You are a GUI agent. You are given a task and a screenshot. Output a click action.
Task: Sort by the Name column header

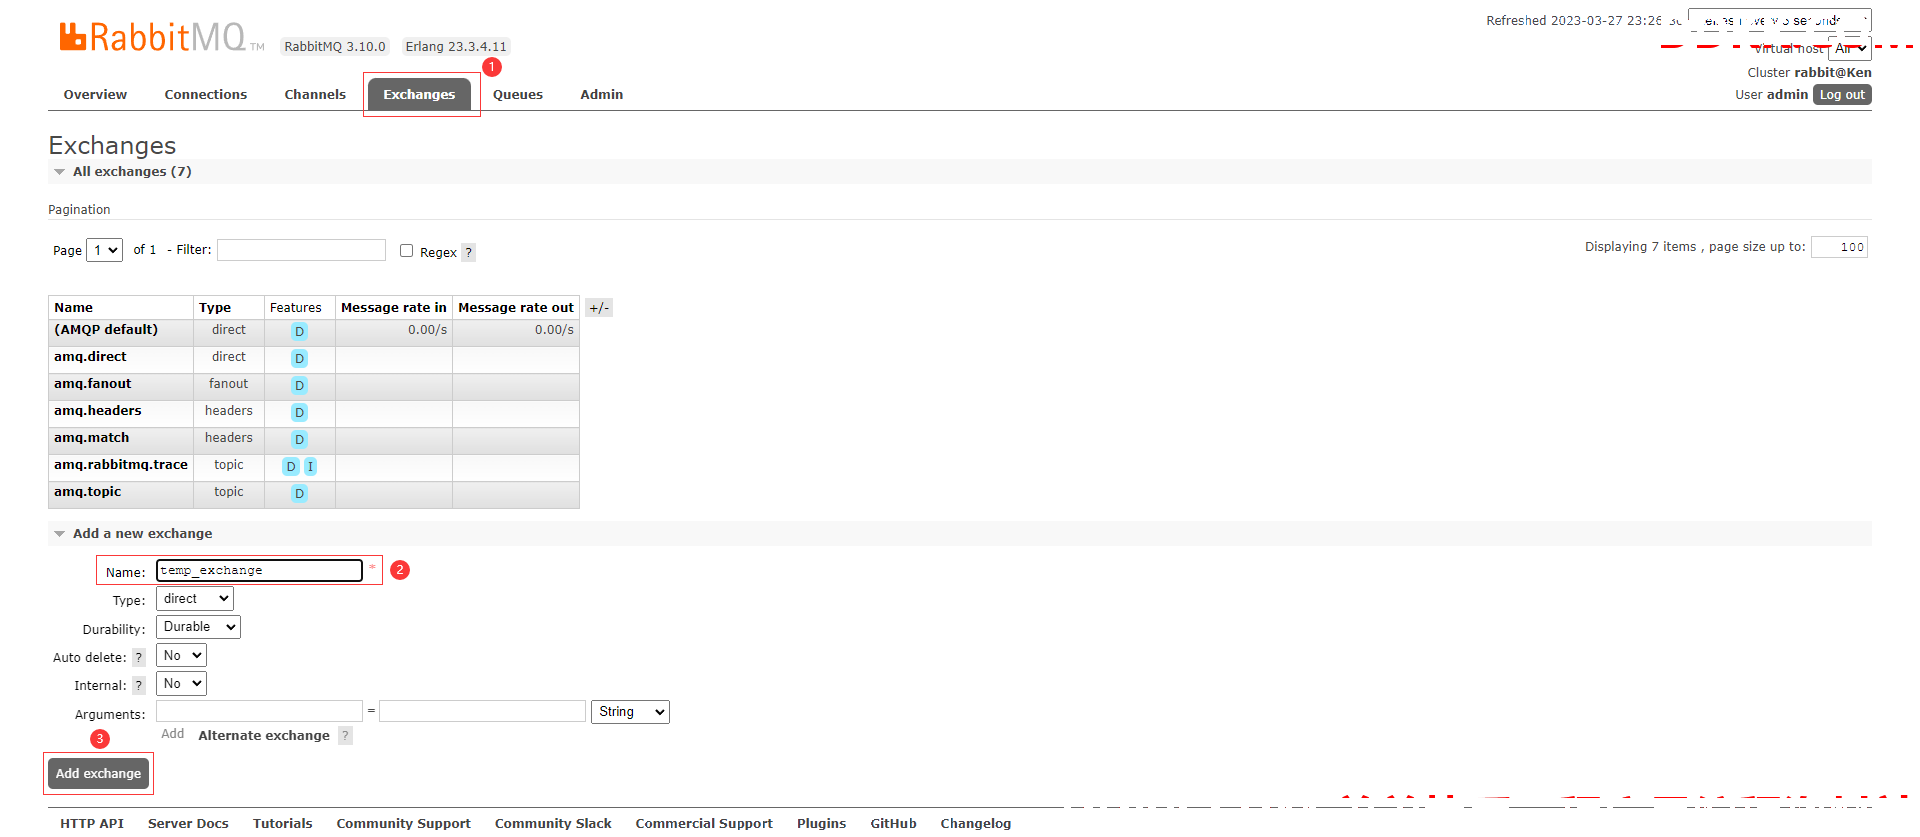[x=73, y=307]
